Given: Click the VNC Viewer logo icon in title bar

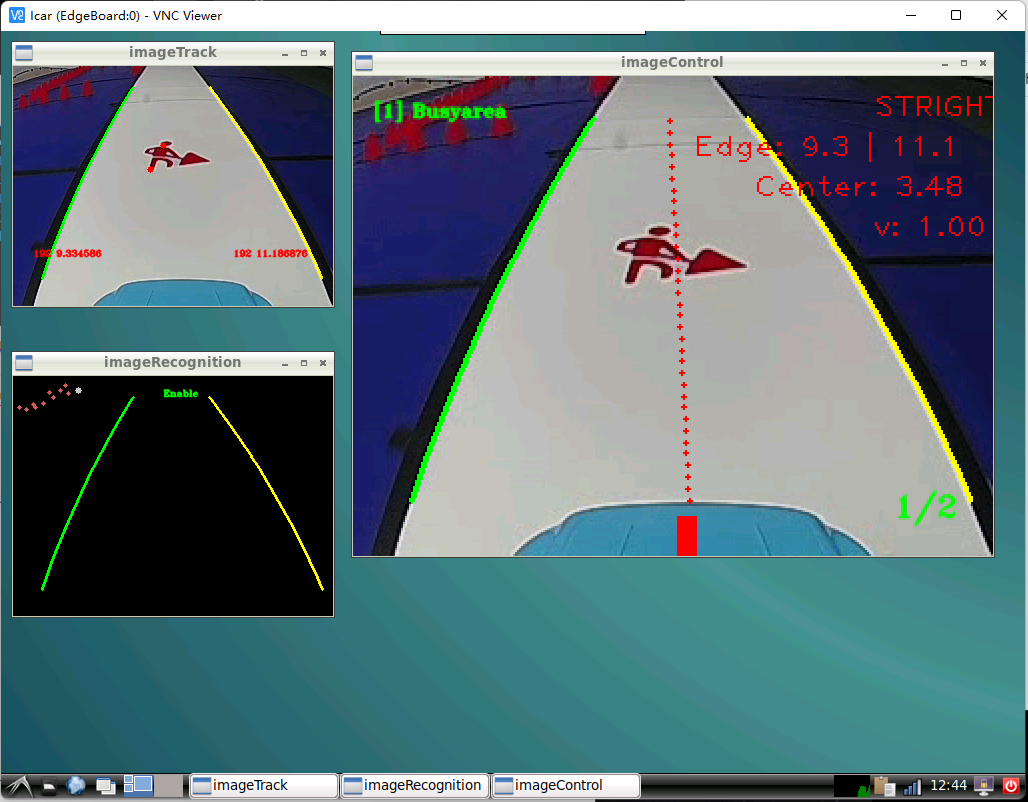Looking at the screenshot, I should [x=16, y=15].
